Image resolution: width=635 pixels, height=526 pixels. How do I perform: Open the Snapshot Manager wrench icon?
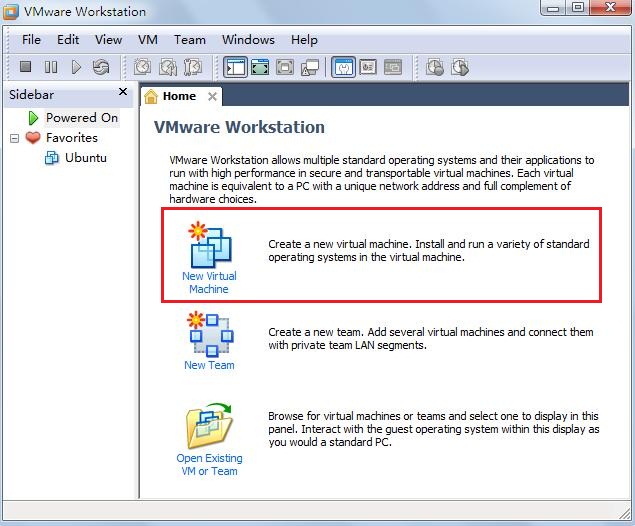coord(193,67)
